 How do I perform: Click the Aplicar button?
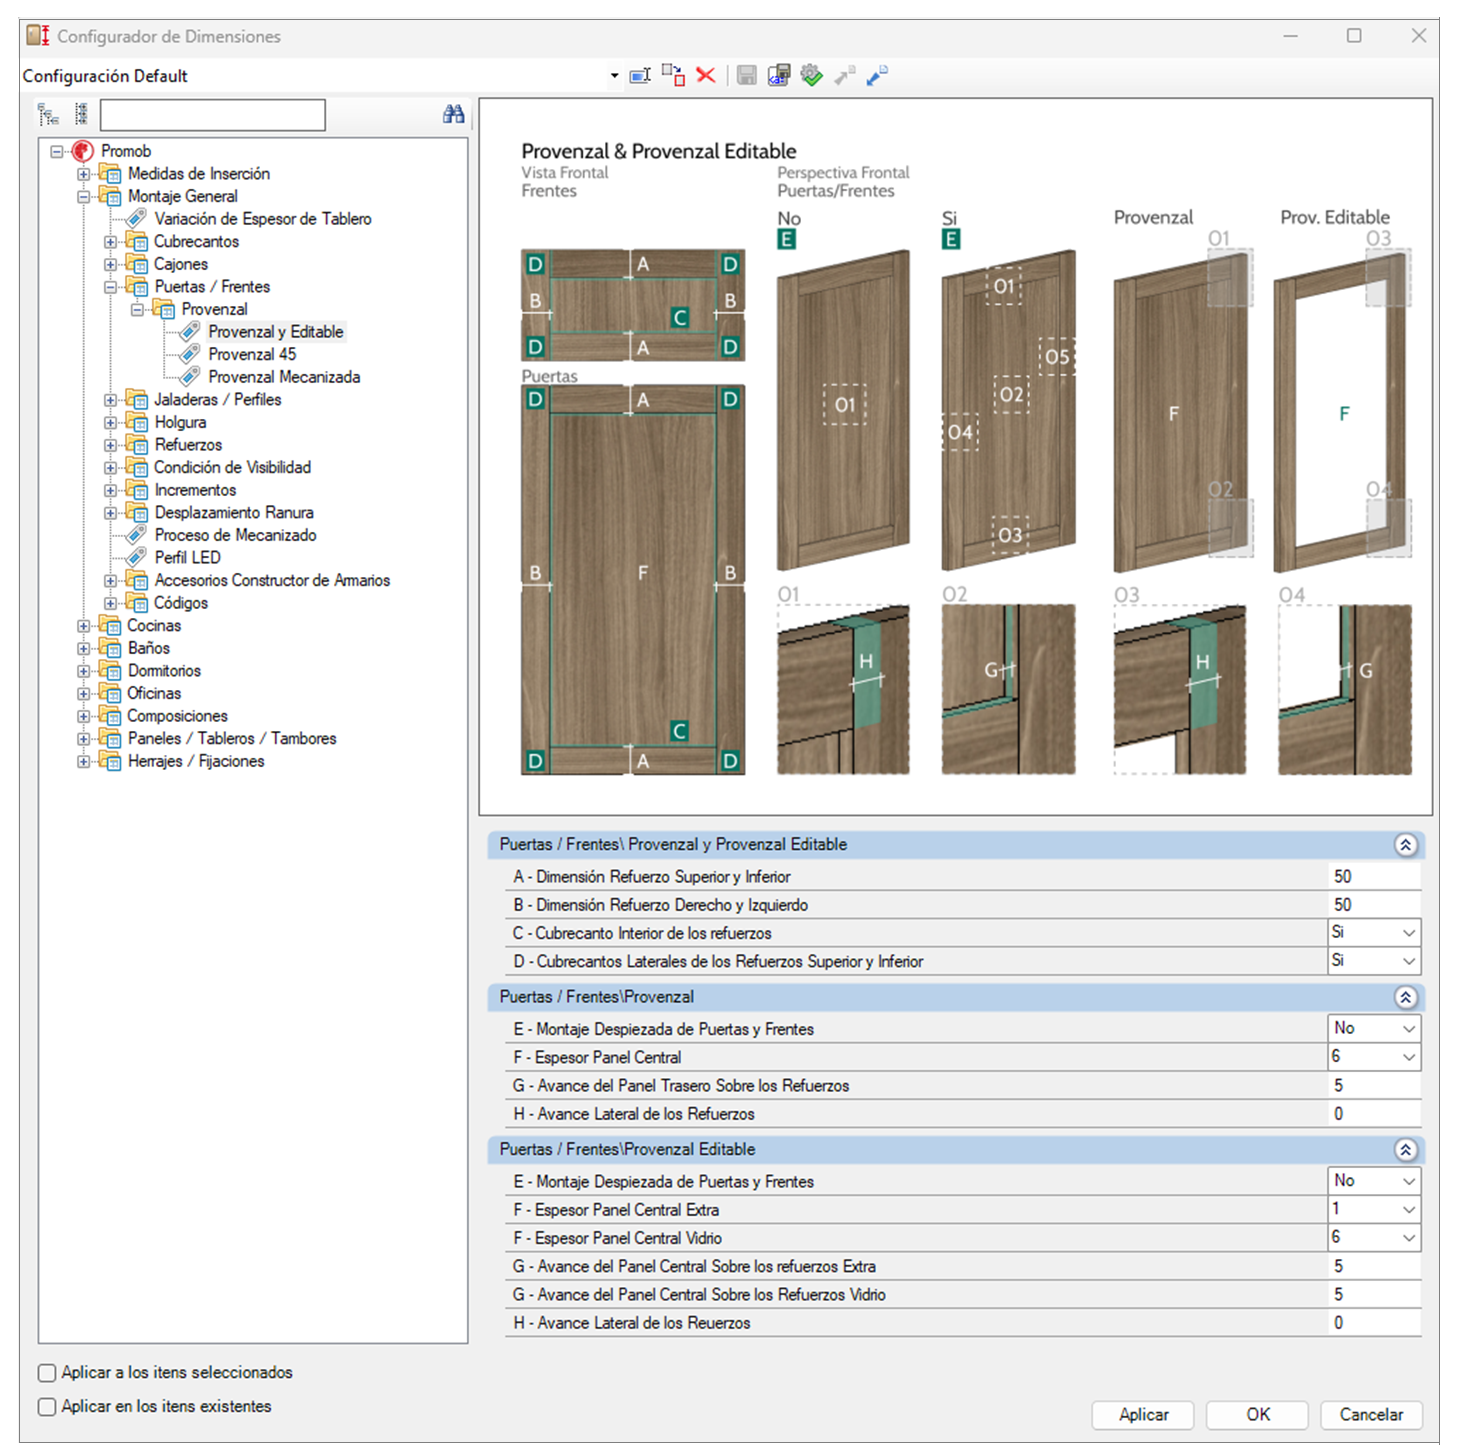[1143, 1415]
